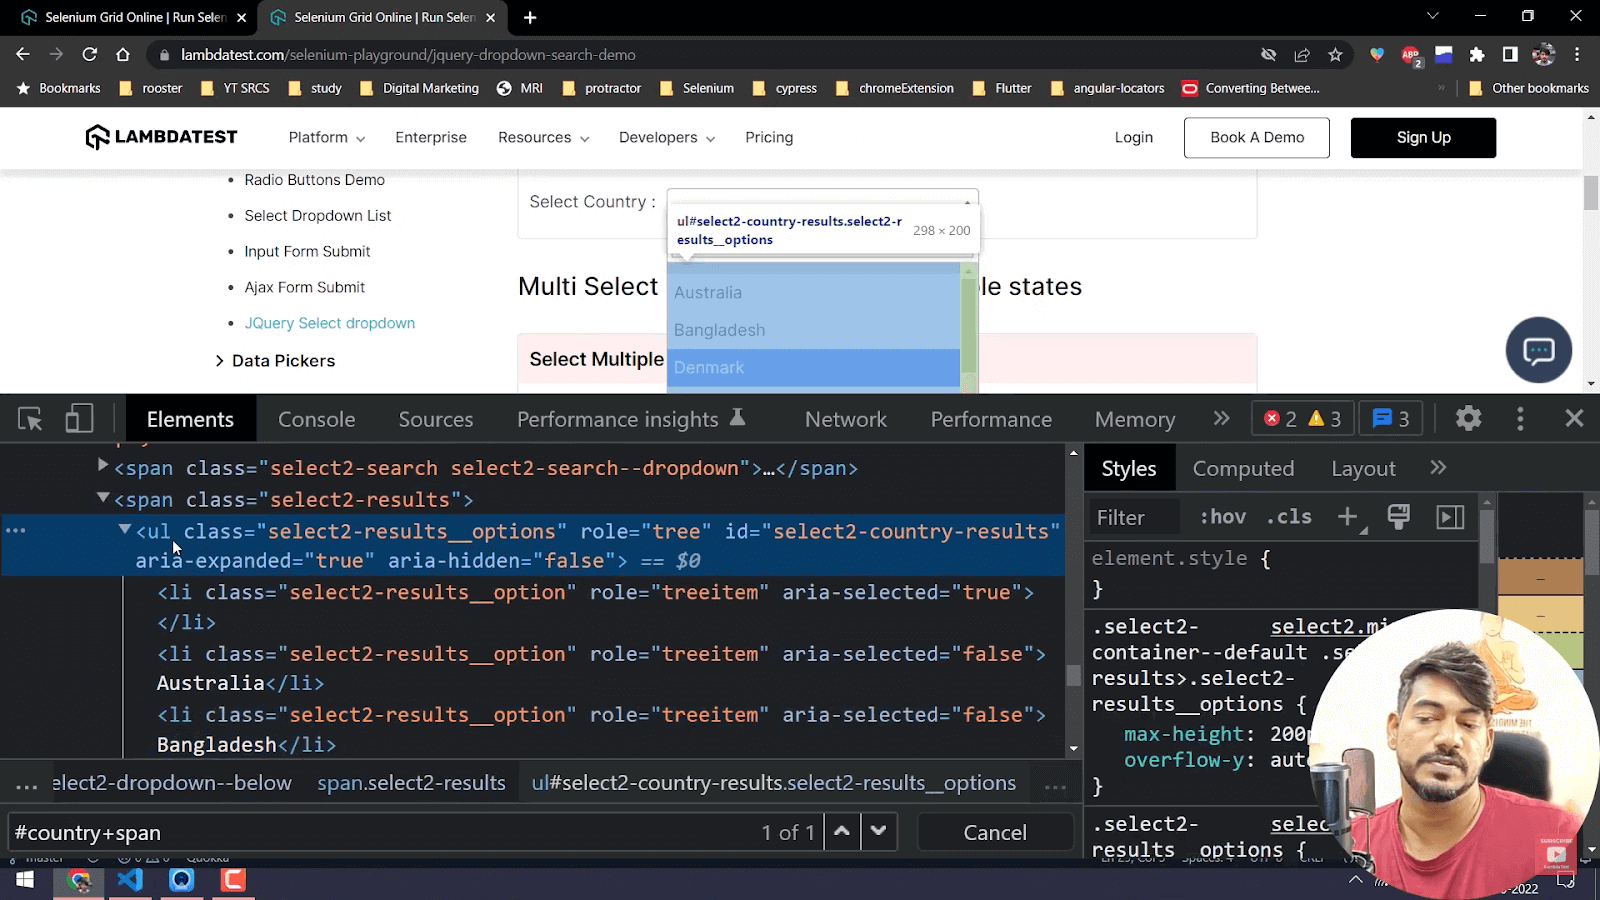Open the Performance insights tab
1600x900 pixels.
pyautogui.click(x=631, y=419)
